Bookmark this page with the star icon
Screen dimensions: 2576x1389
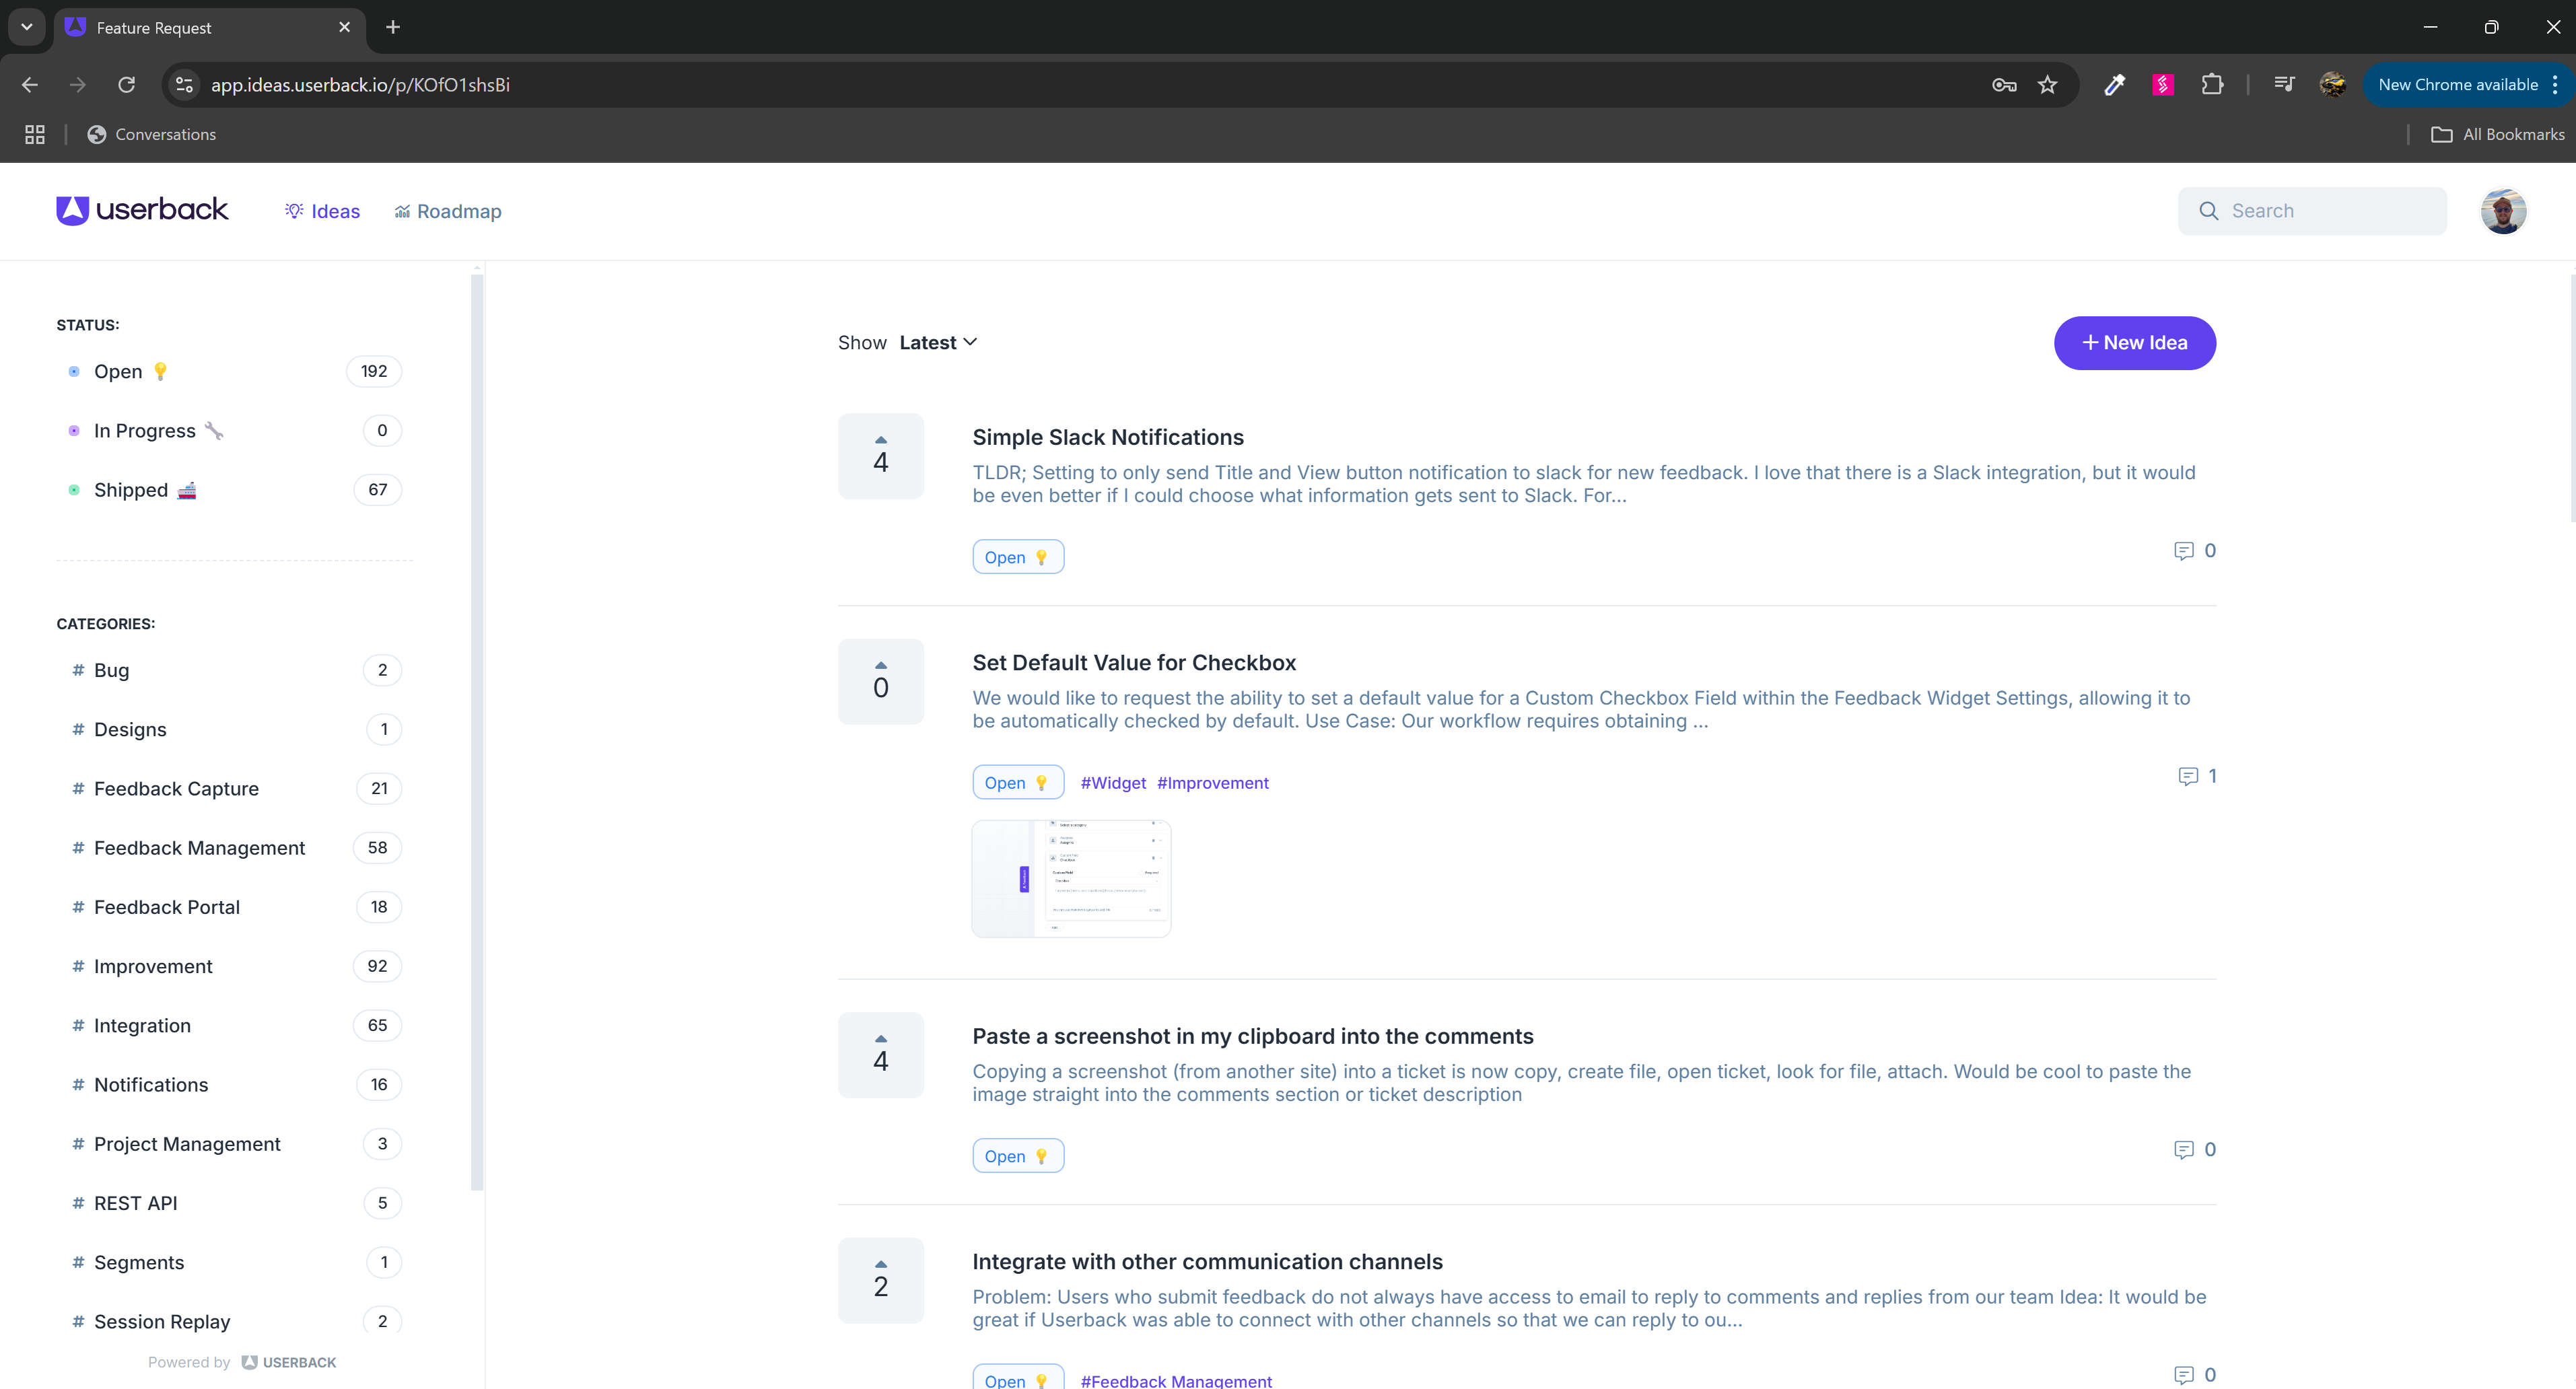(2048, 85)
